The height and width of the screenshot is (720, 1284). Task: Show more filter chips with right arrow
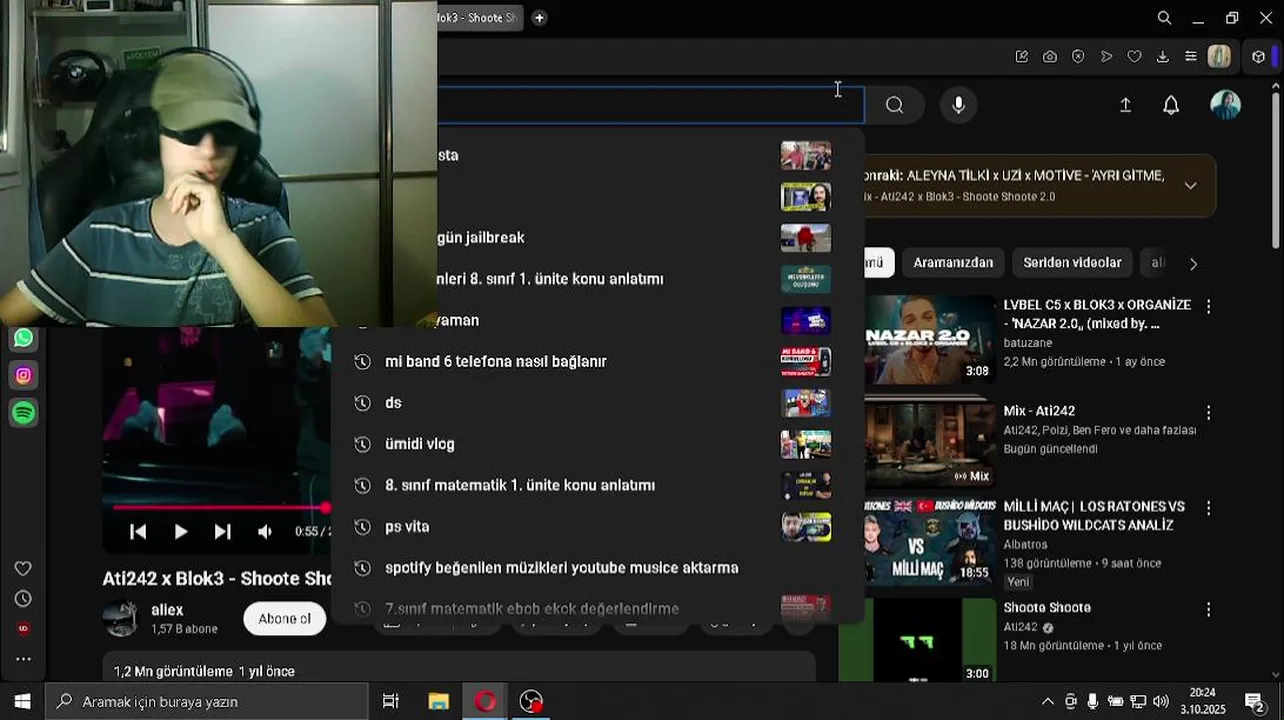(x=1193, y=263)
